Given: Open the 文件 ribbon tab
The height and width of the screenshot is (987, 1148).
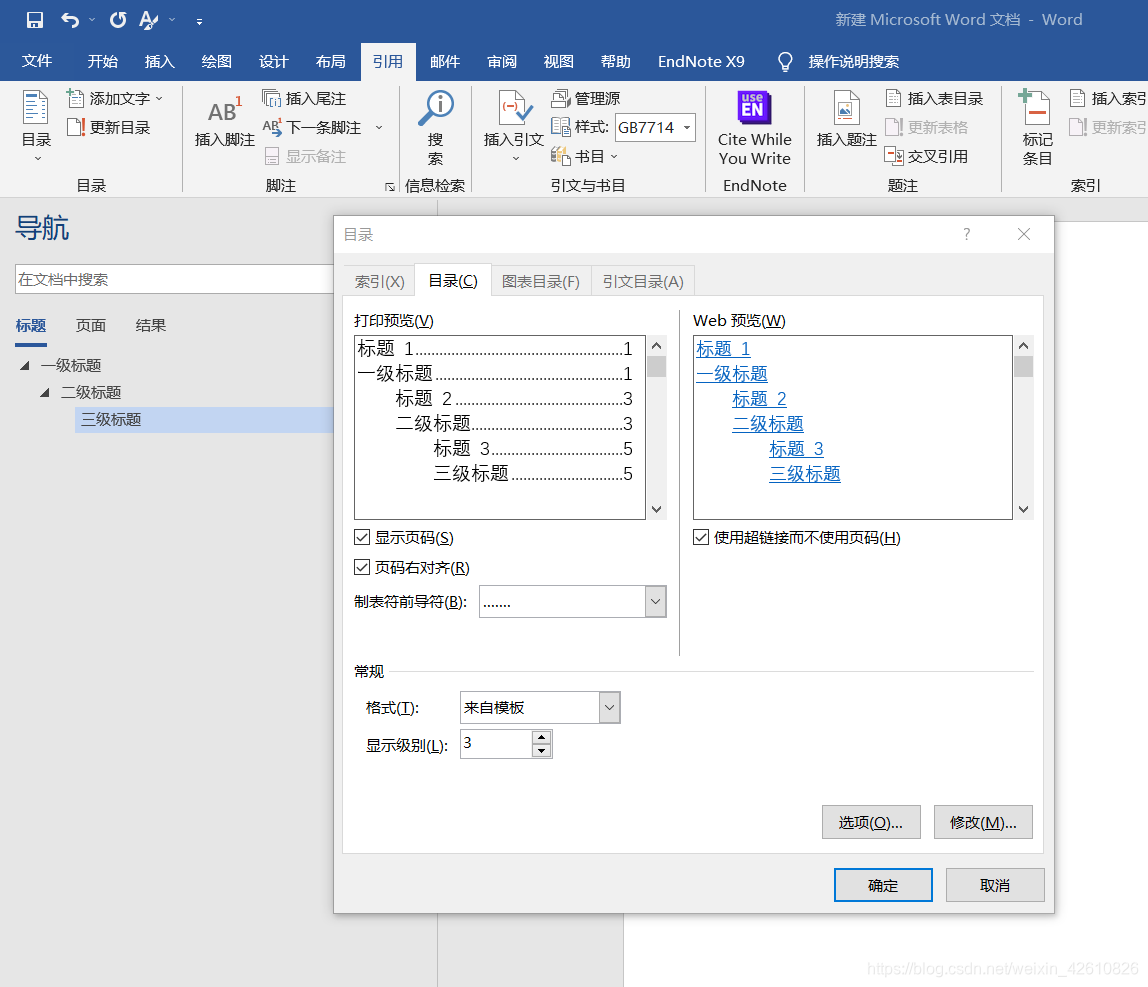Looking at the screenshot, I should [x=37, y=62].
